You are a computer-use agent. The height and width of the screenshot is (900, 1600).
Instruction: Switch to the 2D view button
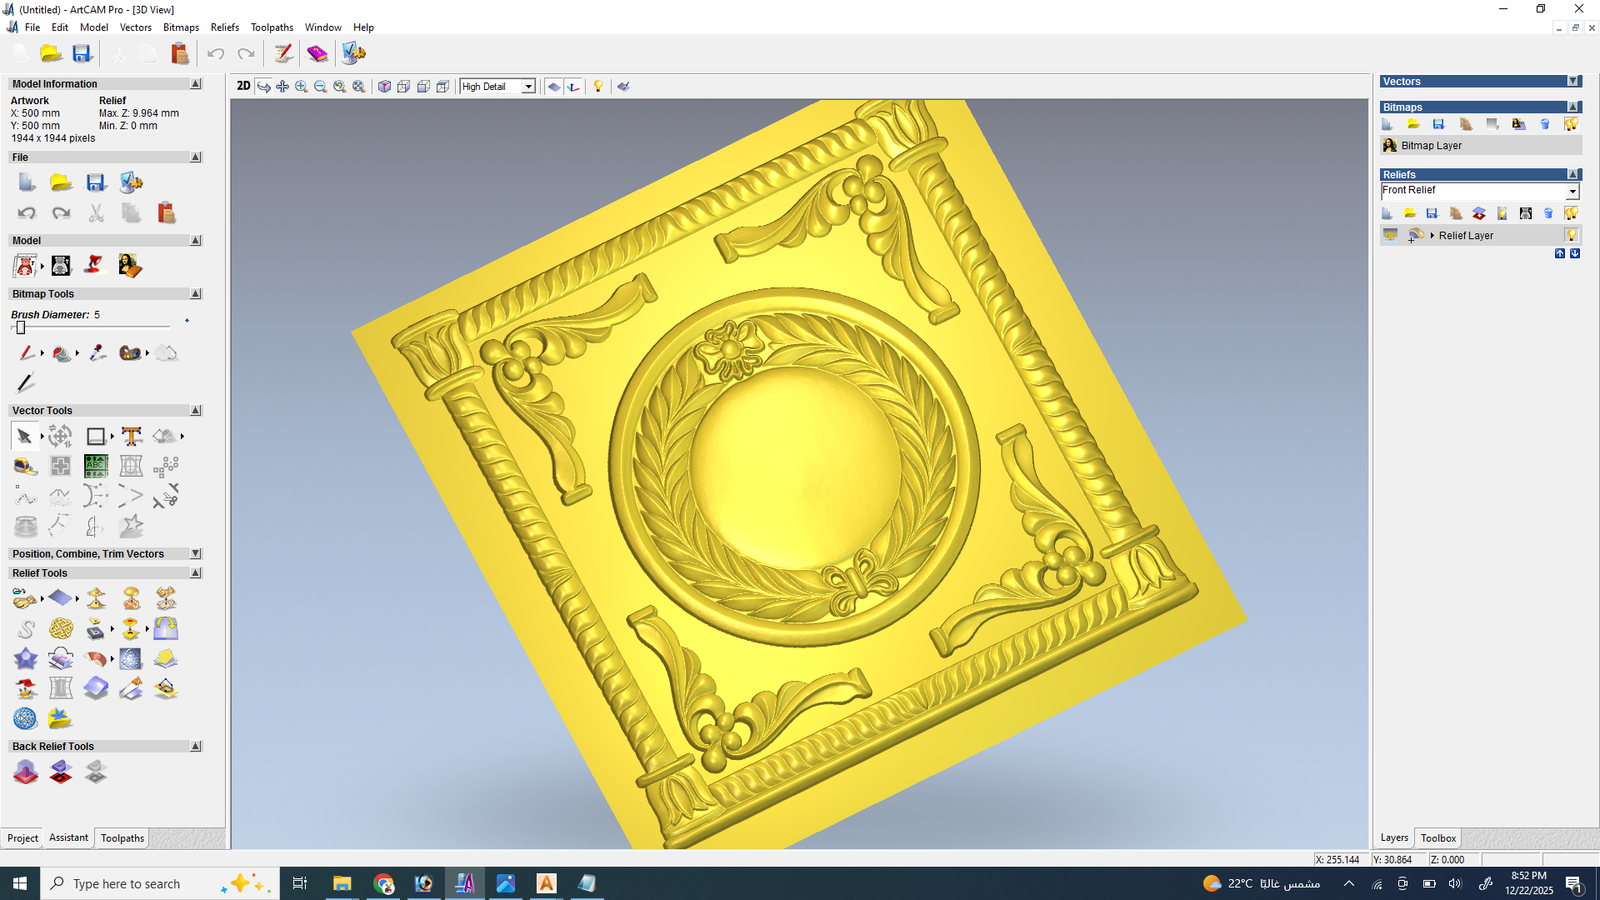243,86
